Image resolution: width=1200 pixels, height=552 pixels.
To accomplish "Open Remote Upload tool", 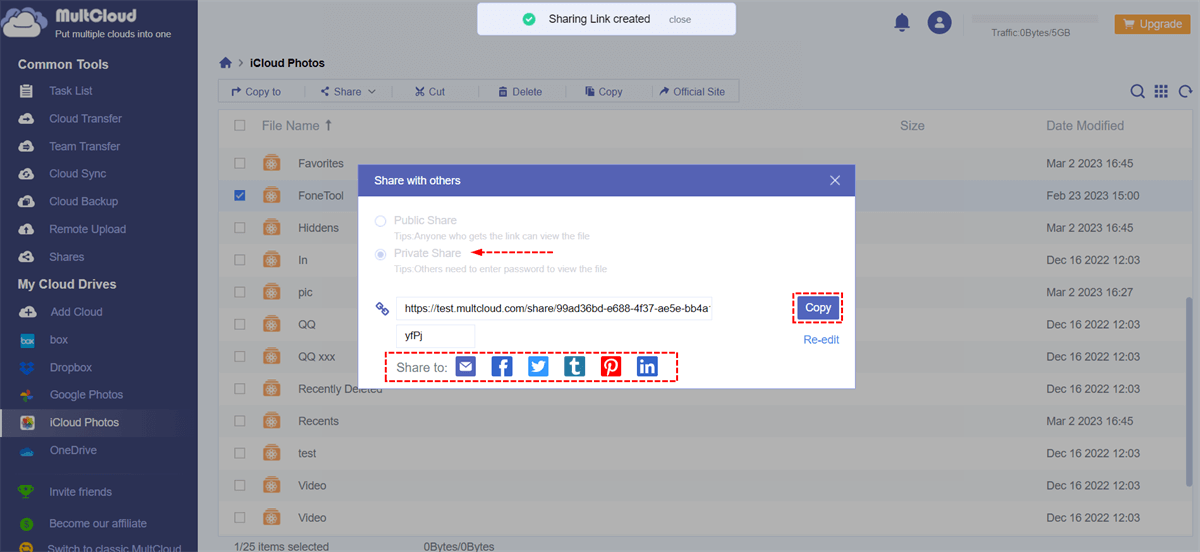I will pyautogui.click(x=87, y=229).
